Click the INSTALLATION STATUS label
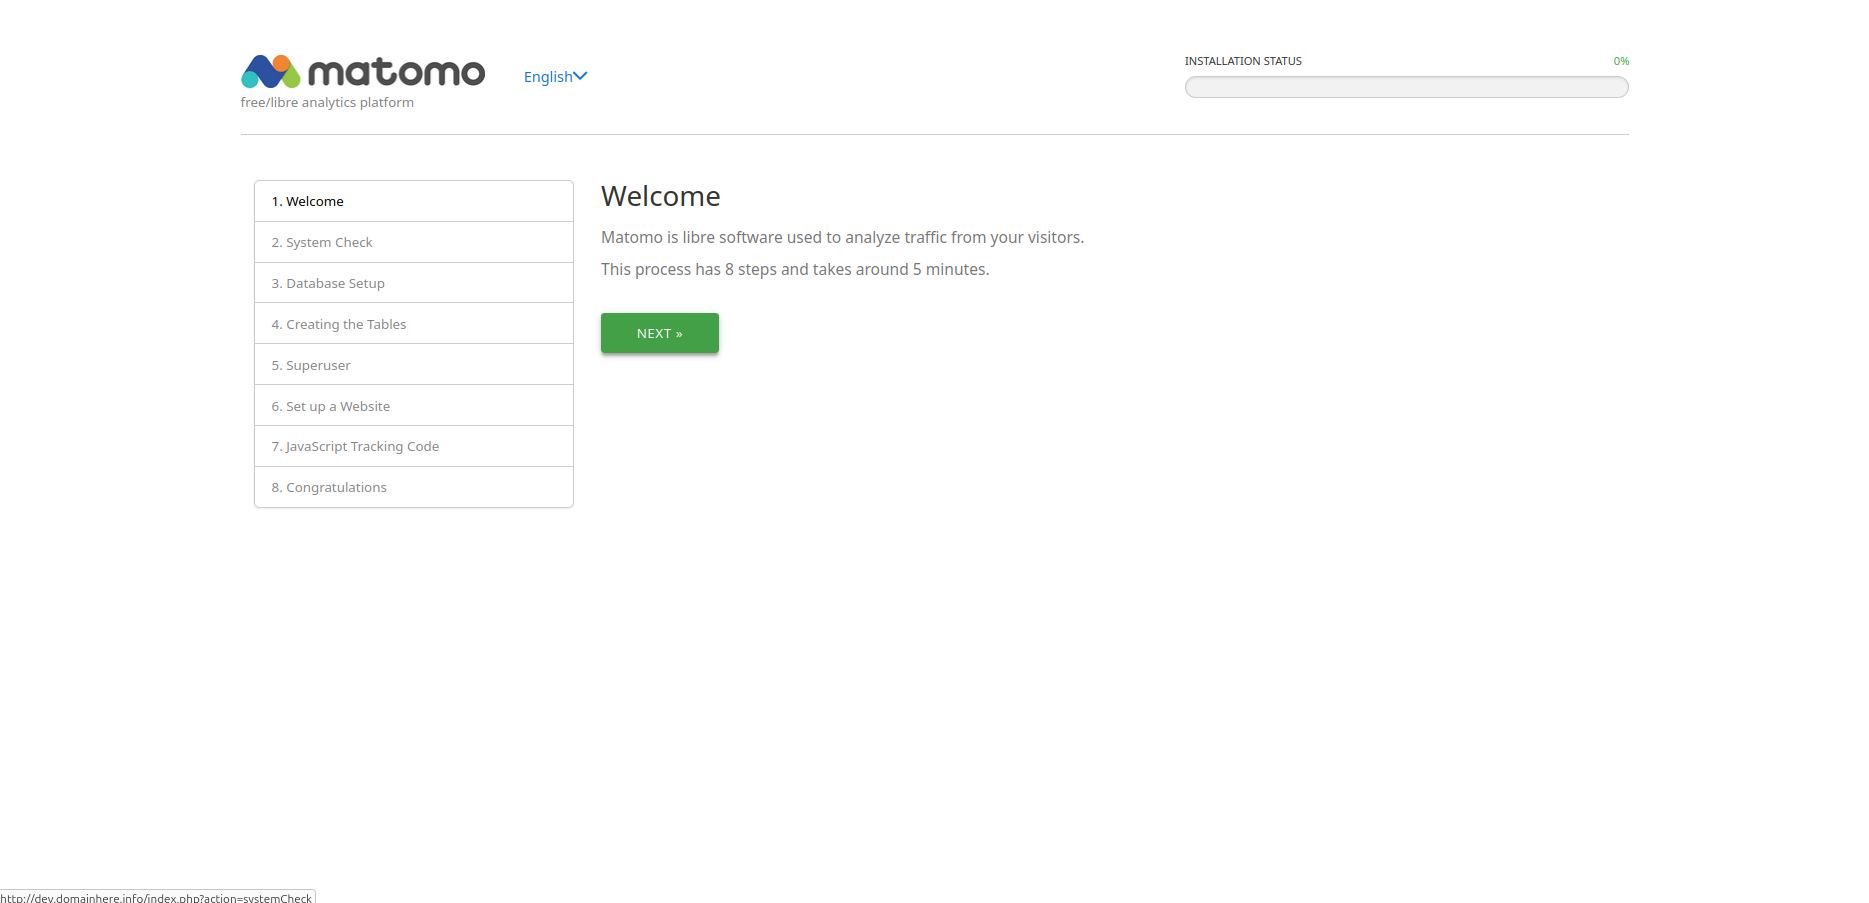Image resolution: width=1869 pixels, height=903 pixels. pyautogui.click(x=1243, y=61)
